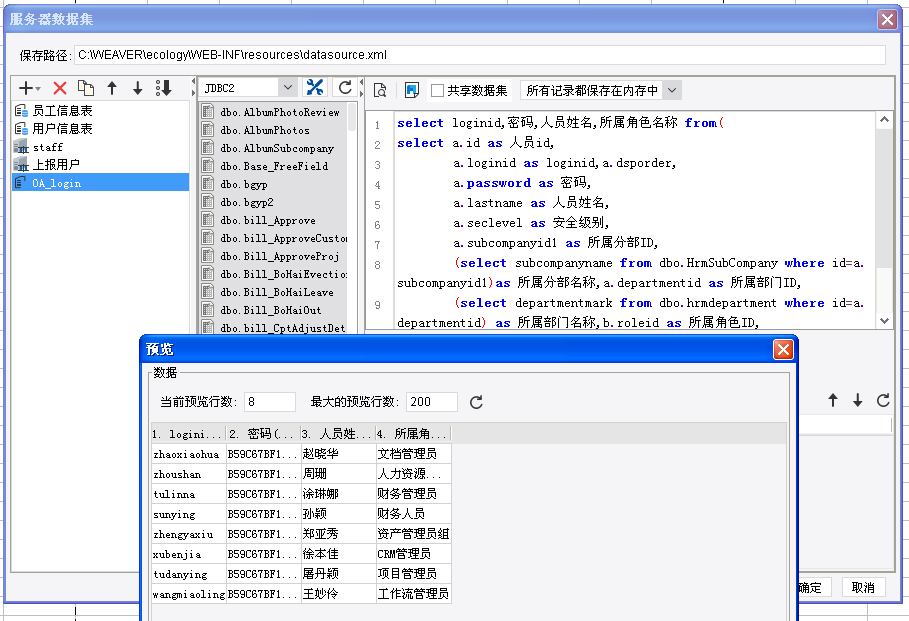The height and width of the screenshot is (621, 909).
Task: Click the copy dataset icon
Action: [x=86, y=88]
